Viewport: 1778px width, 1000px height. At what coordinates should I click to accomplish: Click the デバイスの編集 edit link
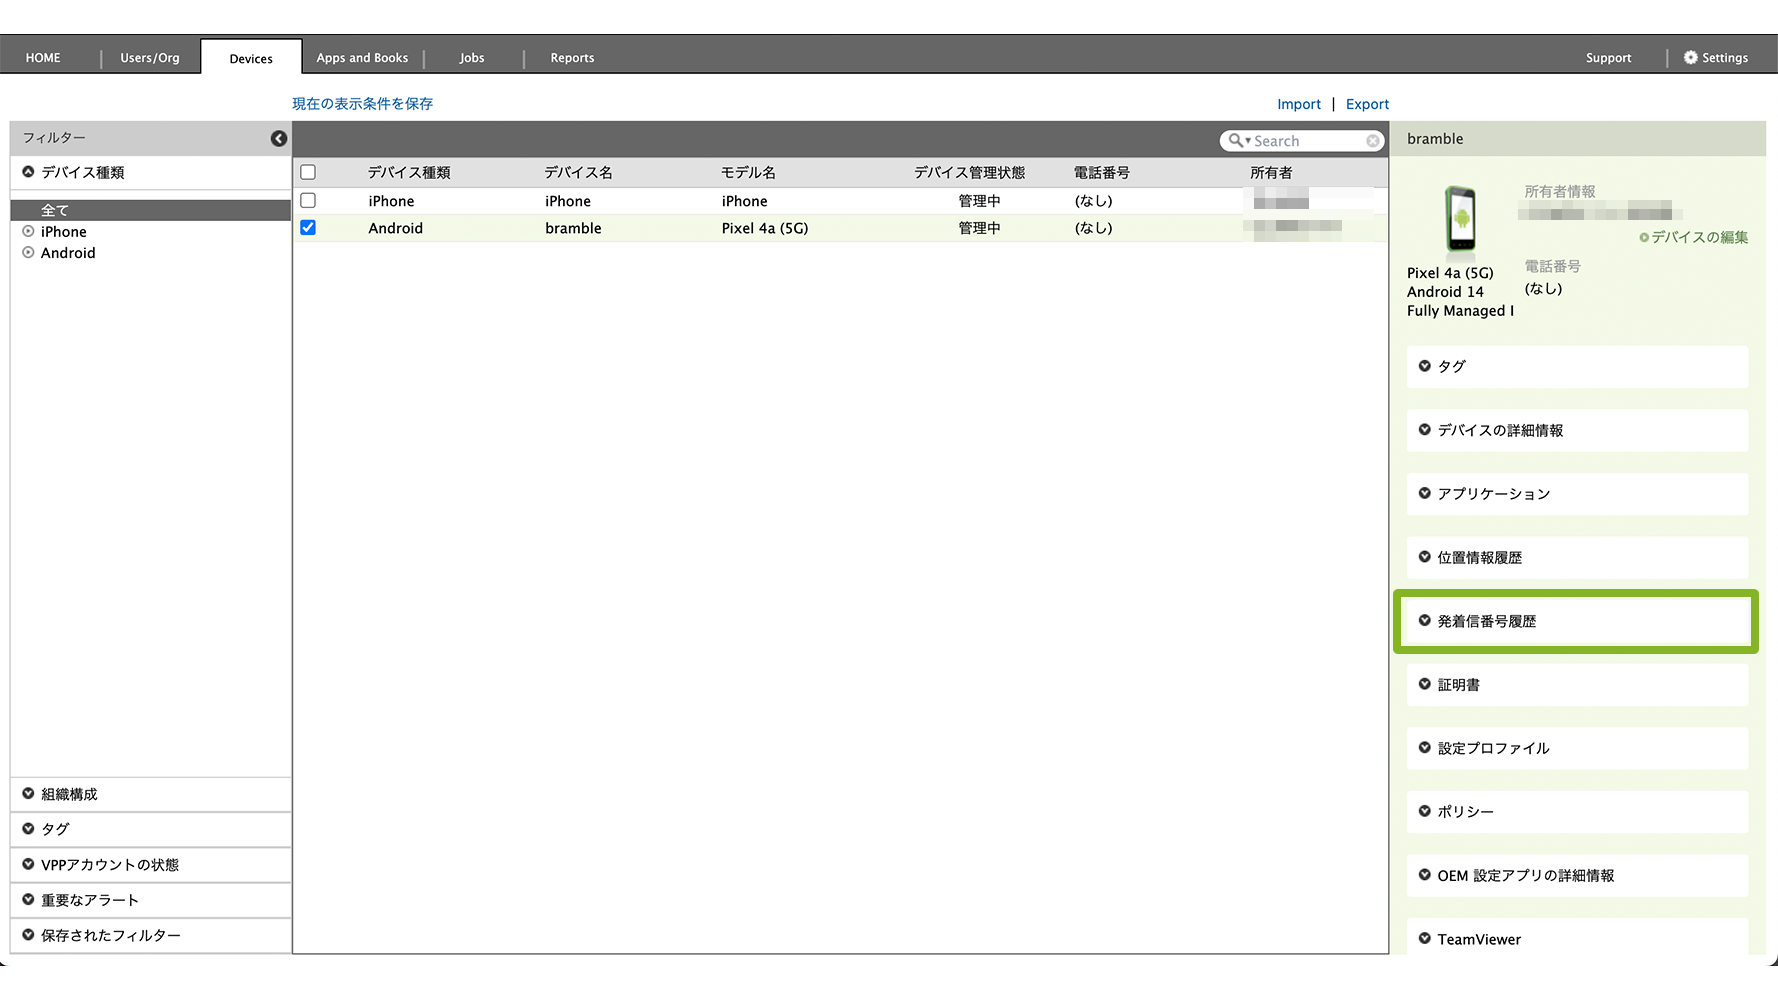click(x=1694, y=237)
